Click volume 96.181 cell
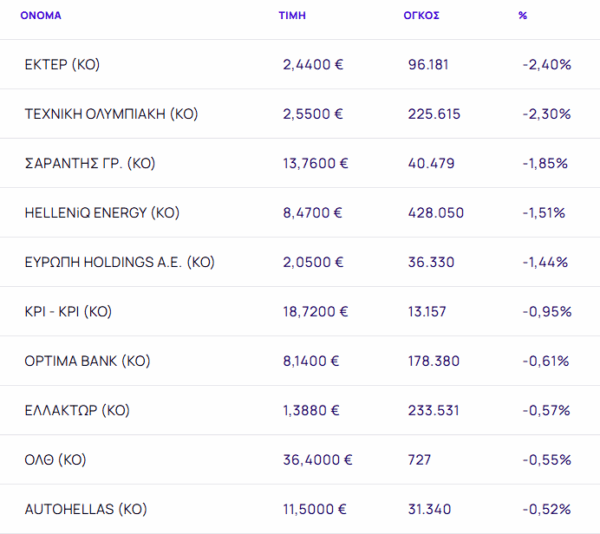 (428, 65)
